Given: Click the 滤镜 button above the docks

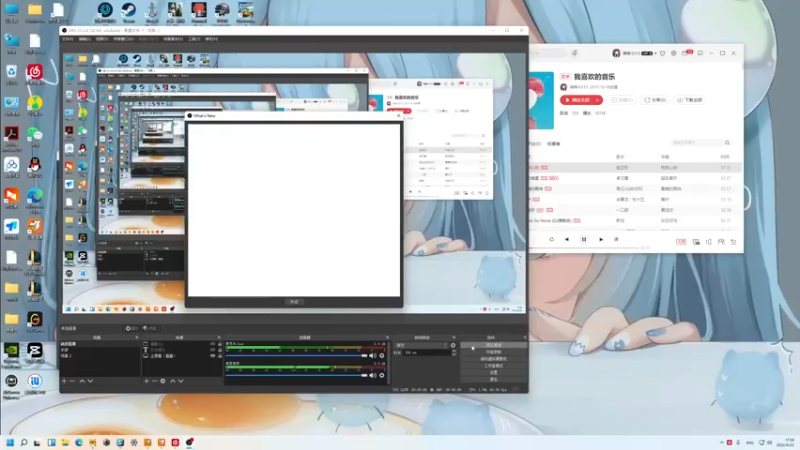Looking at the screenshot, I should click(150, 329).
